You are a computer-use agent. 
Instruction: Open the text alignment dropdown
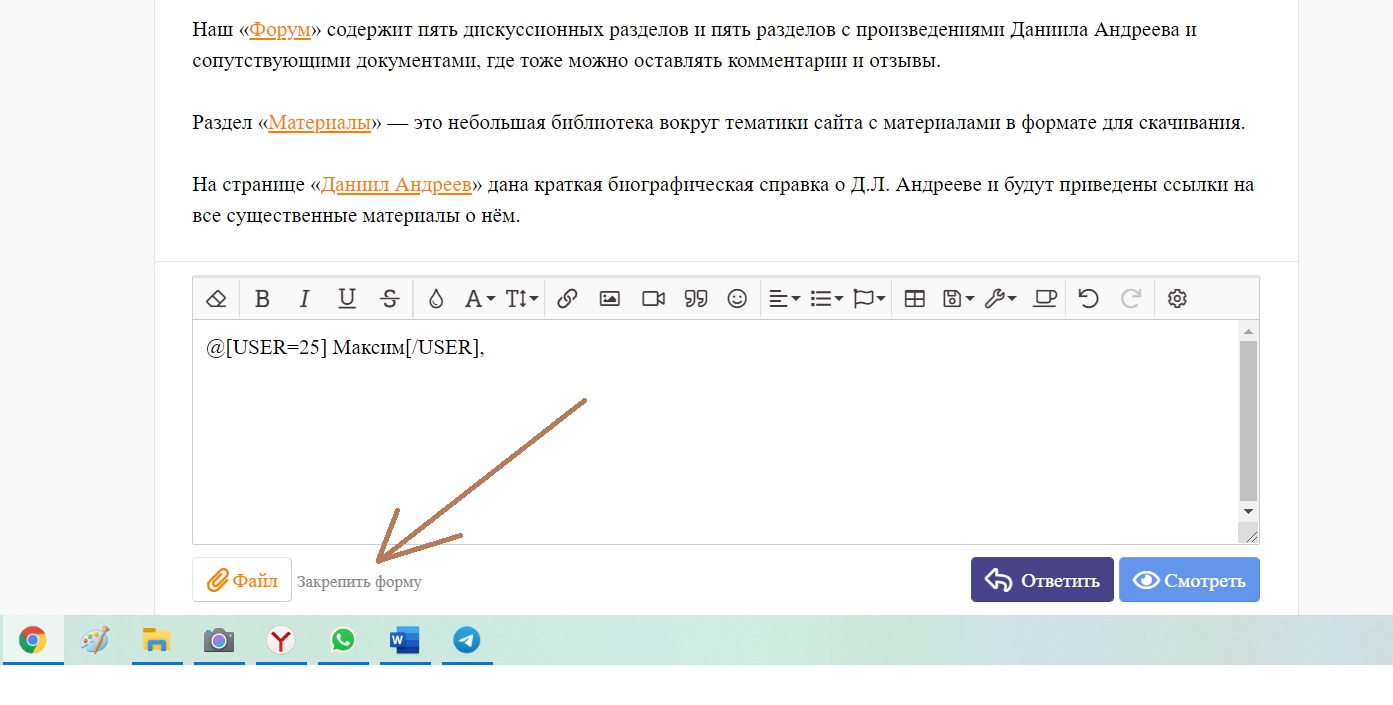click(784, 298)
